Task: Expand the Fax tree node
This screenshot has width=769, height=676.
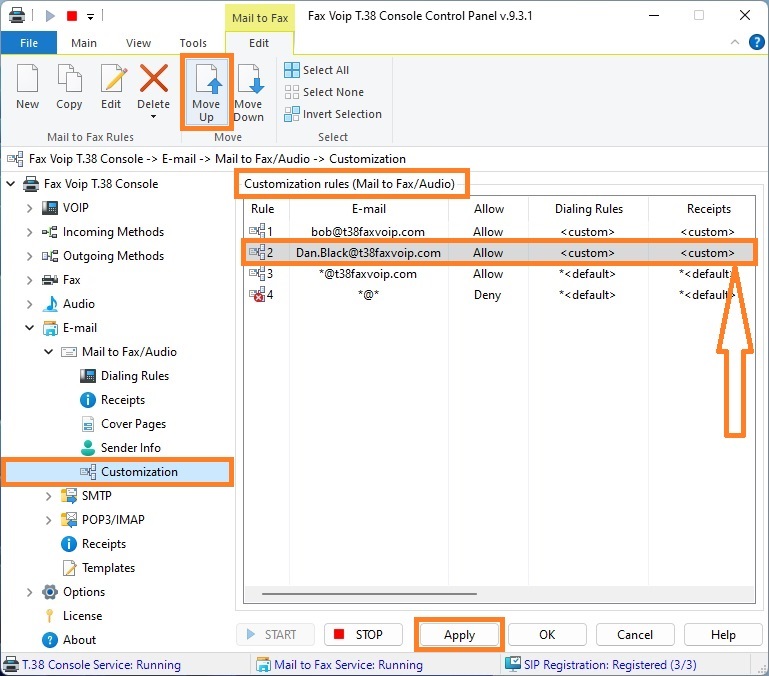Action: [x=29, y=280]
